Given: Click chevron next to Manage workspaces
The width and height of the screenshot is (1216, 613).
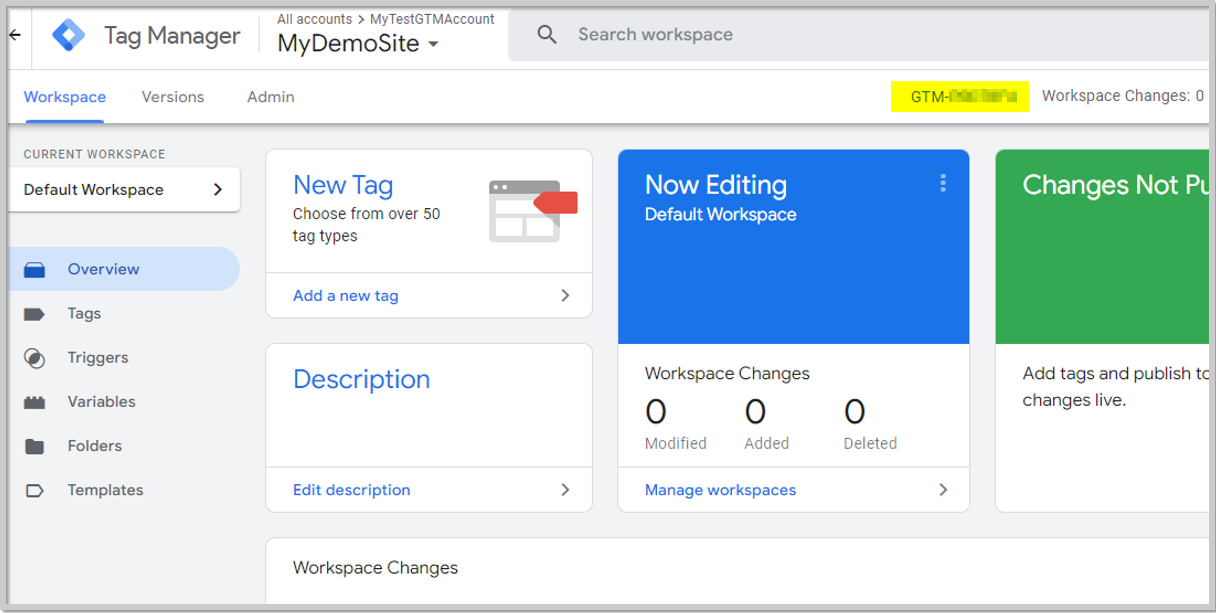Looking at the screenshot, I should 942,490.
